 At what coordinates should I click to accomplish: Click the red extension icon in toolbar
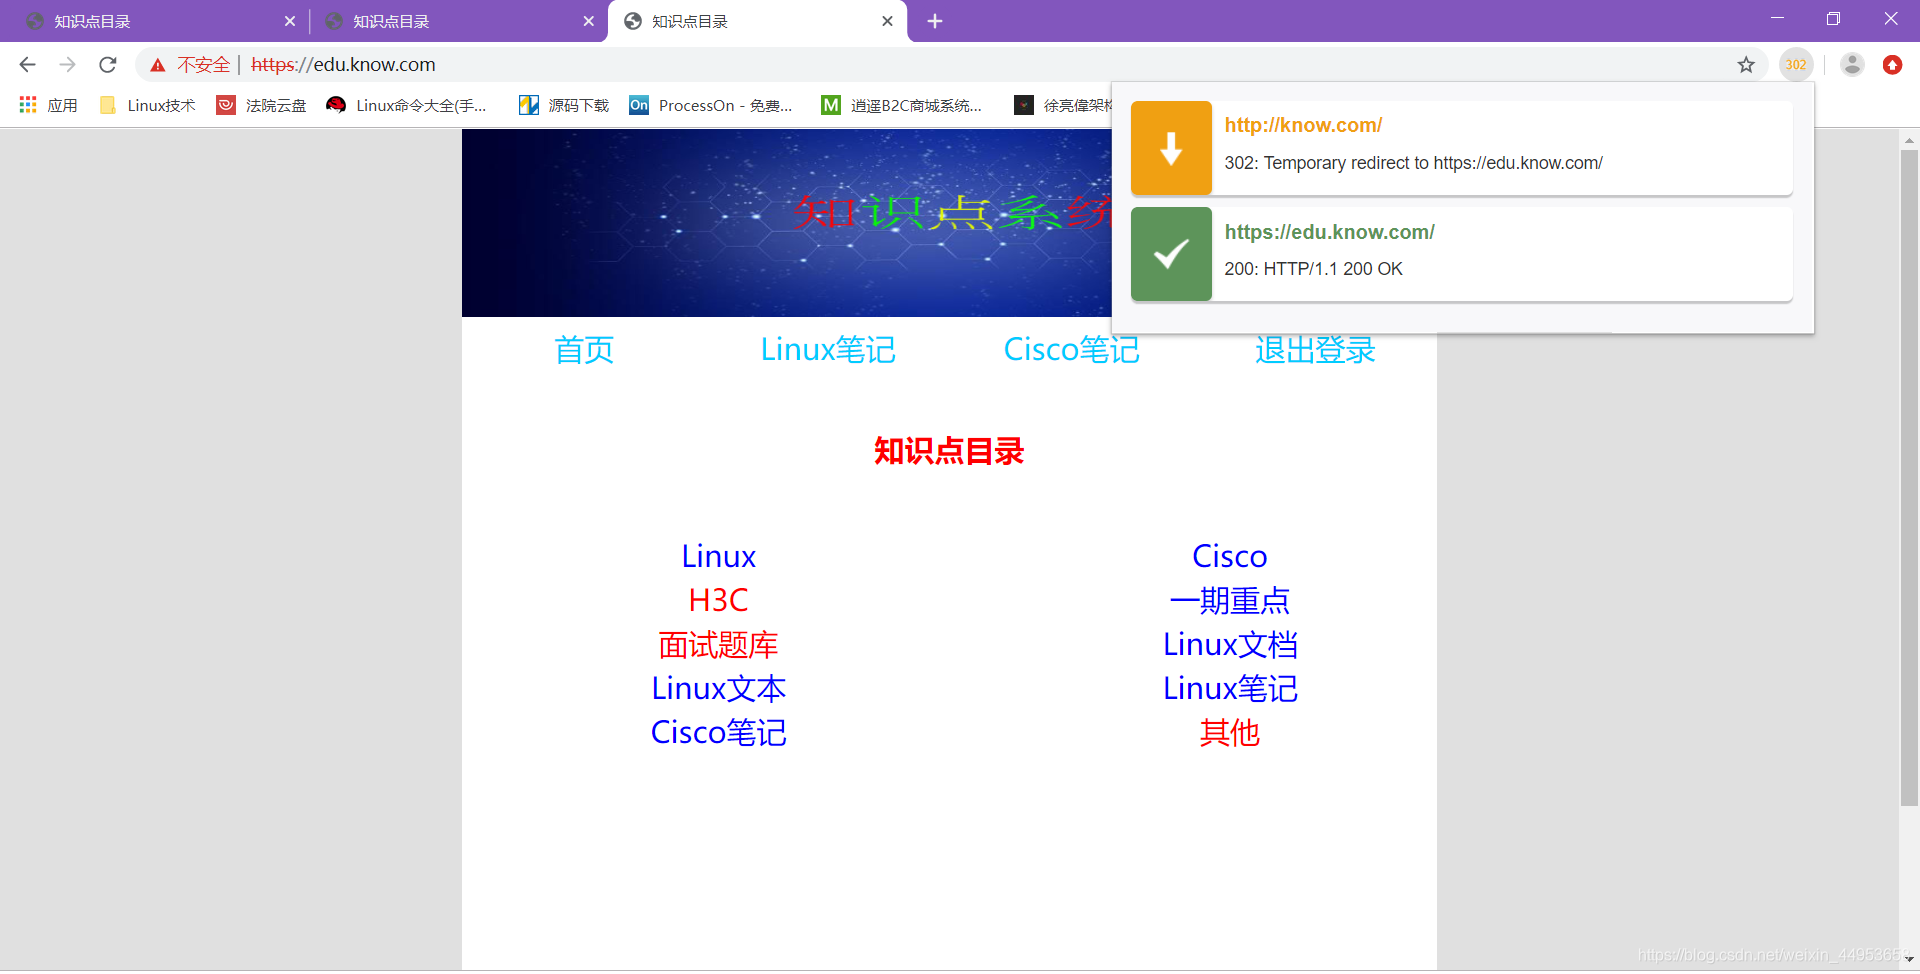point(1893,64)
